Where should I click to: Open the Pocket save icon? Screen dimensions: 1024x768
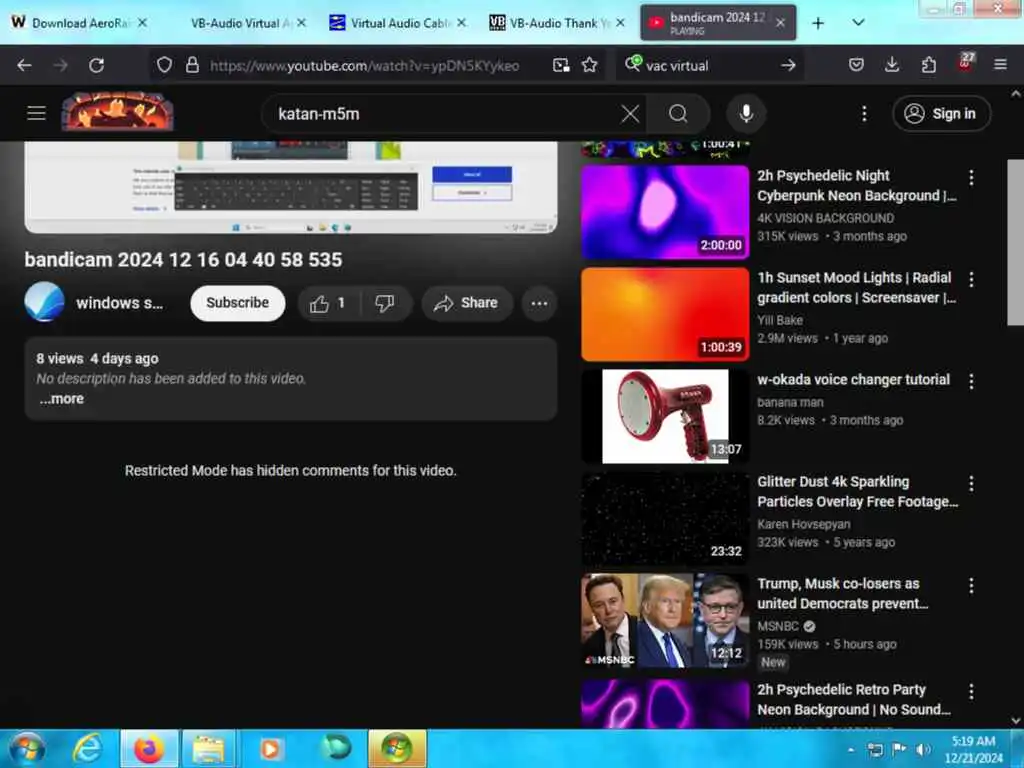[x=856, y=65]
